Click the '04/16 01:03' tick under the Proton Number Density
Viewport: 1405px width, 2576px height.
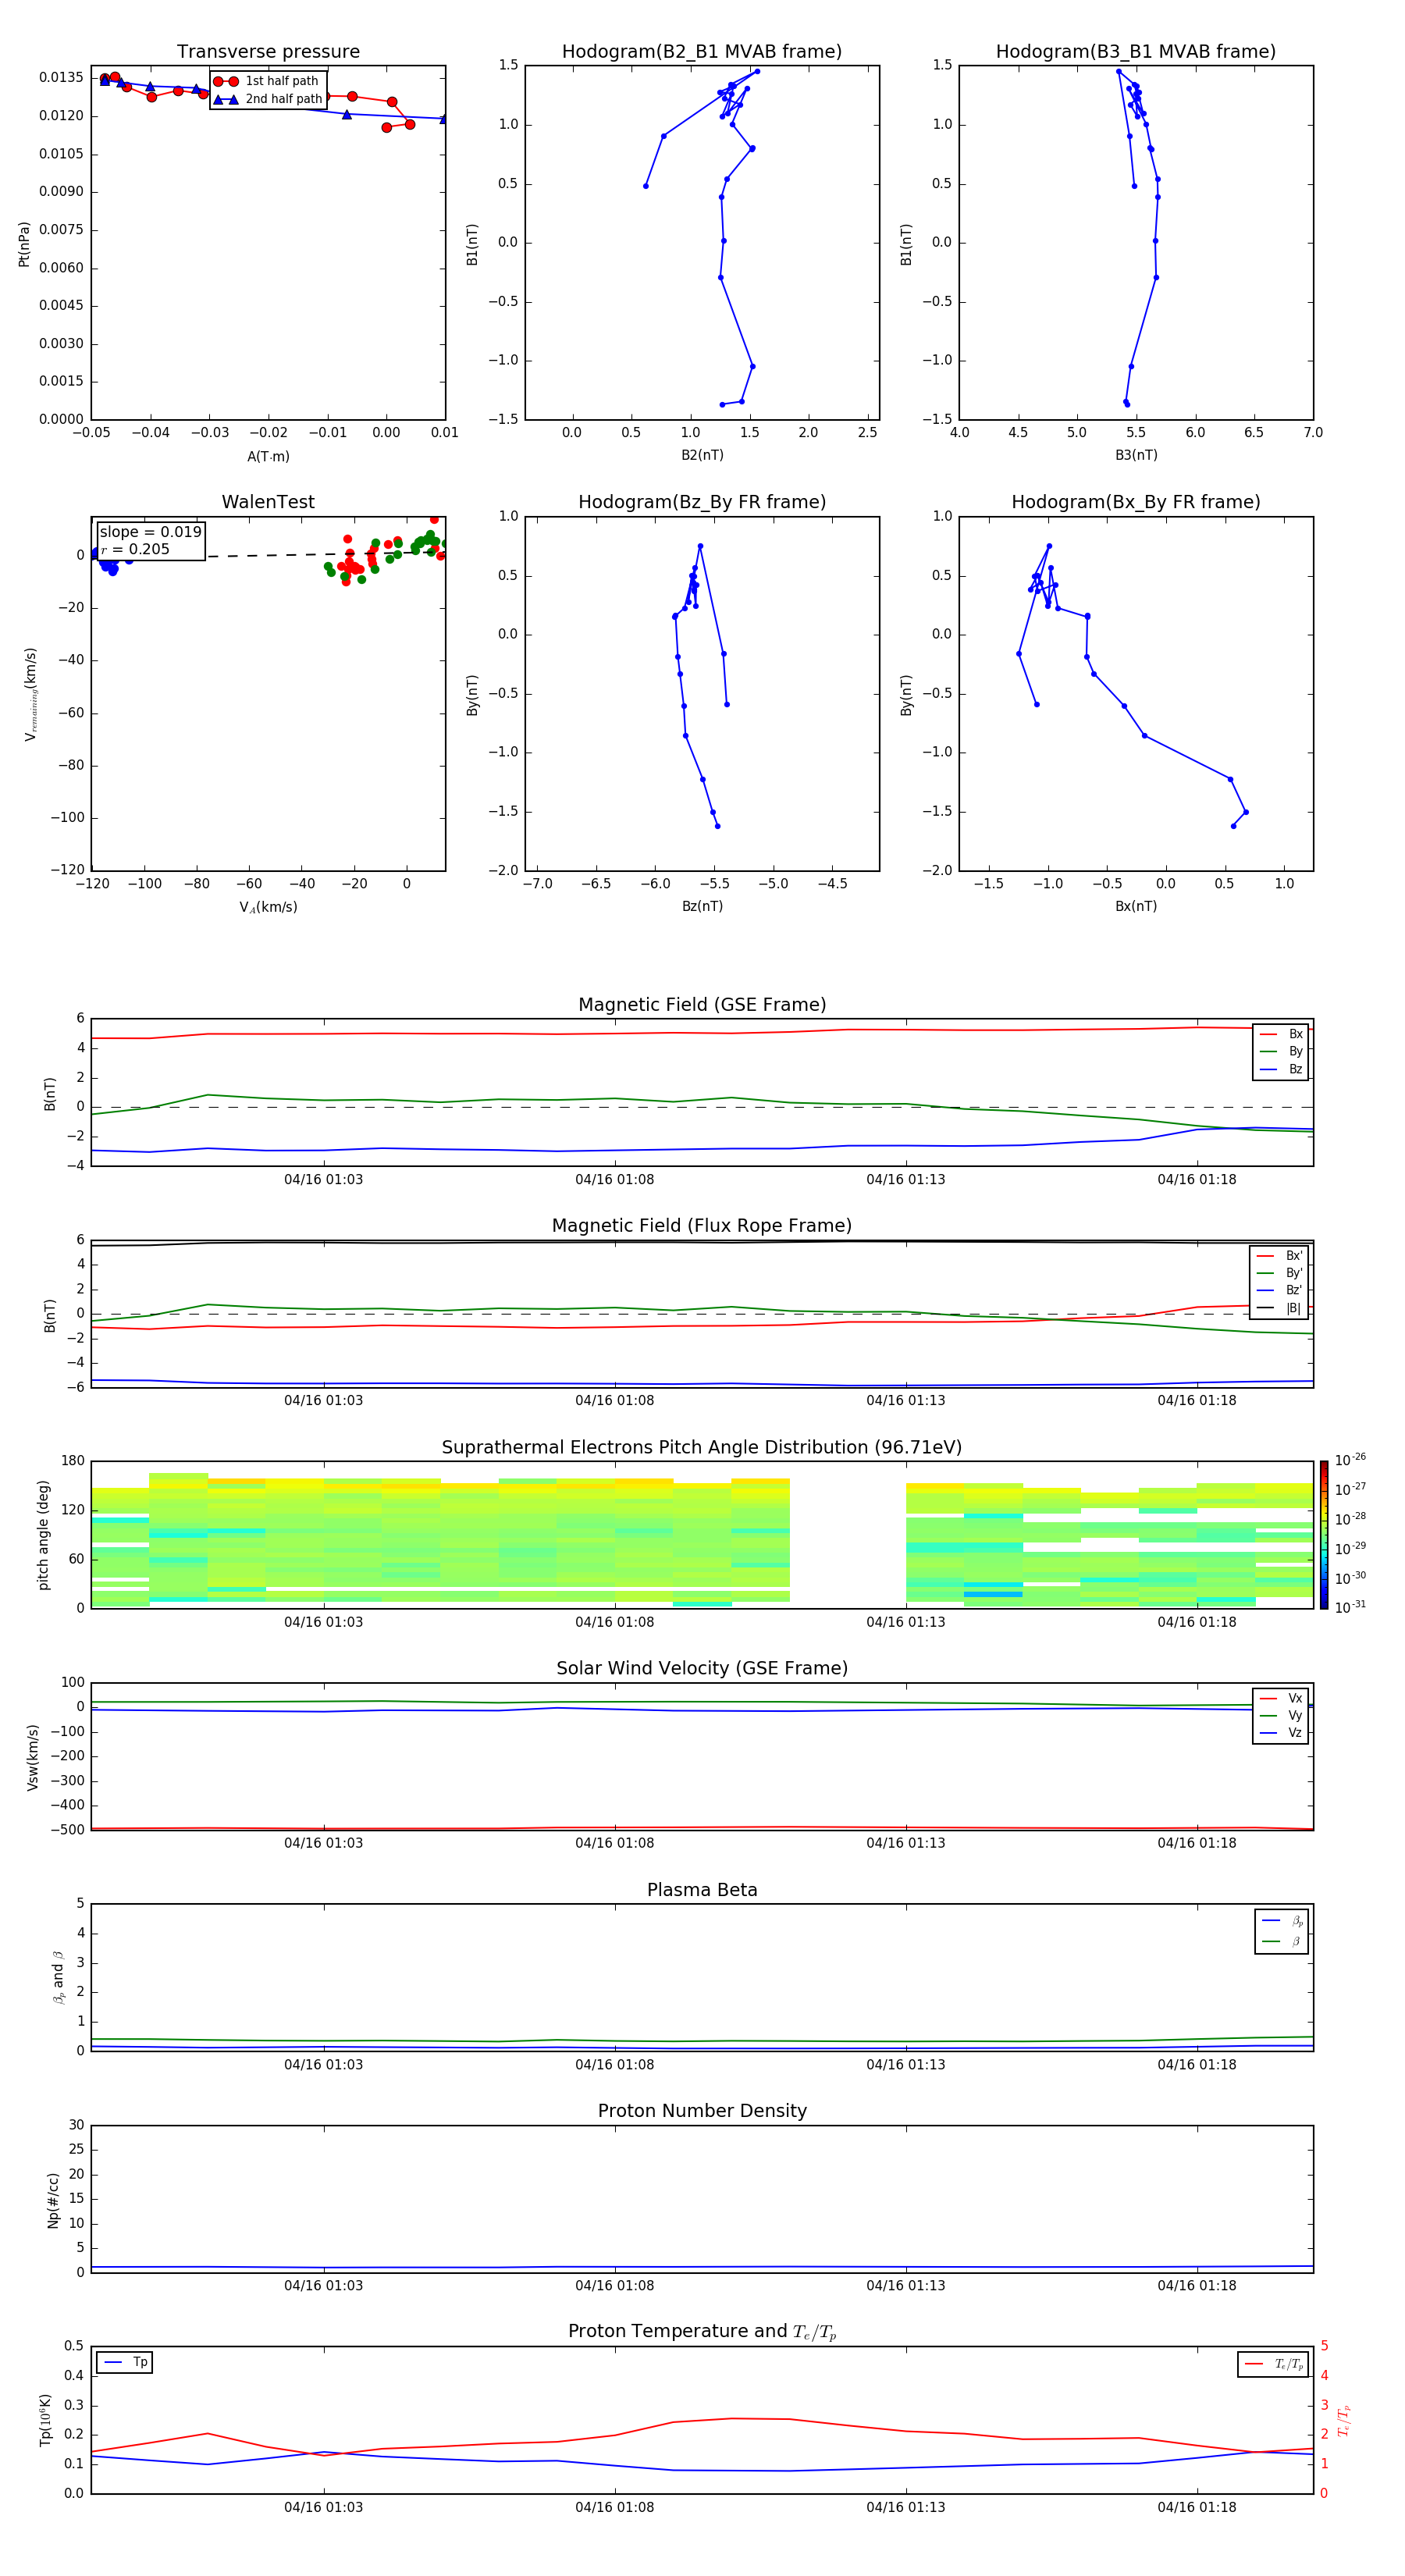point(323,2286)
